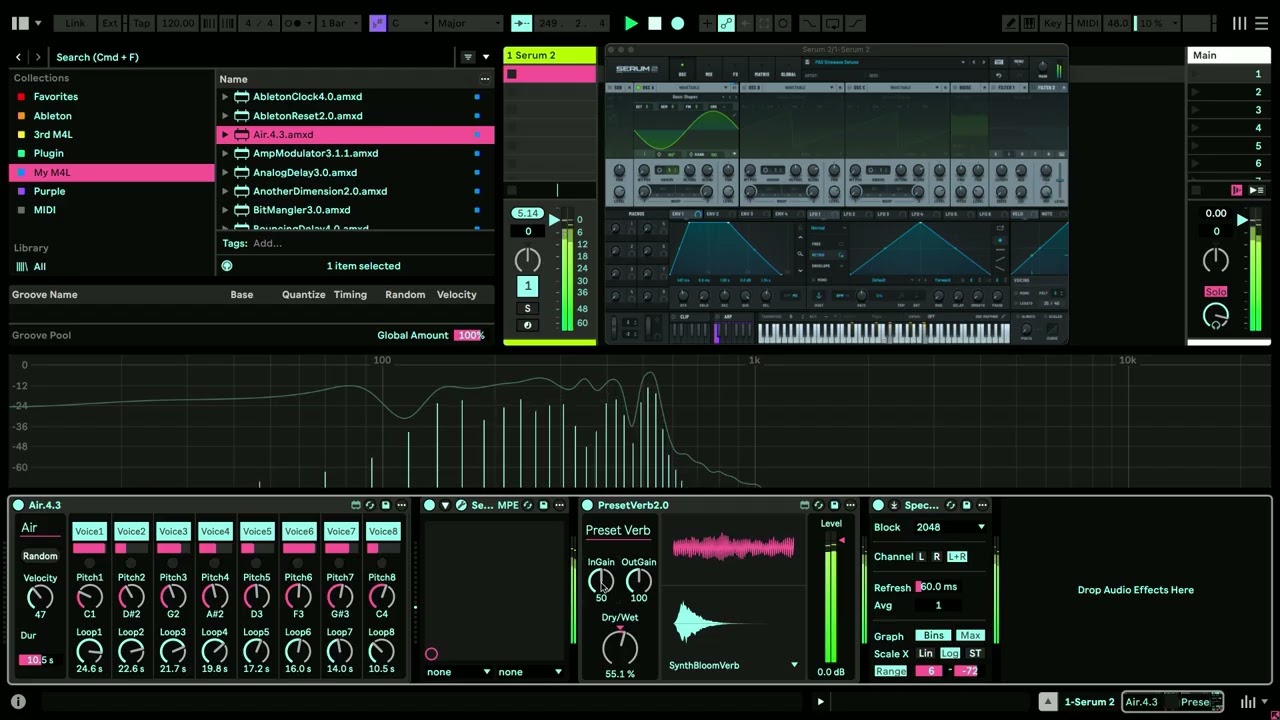Screen dimensions: 1280x720
Task: Toggle browser panel icon at top left
Action: [x=21, y=23]
